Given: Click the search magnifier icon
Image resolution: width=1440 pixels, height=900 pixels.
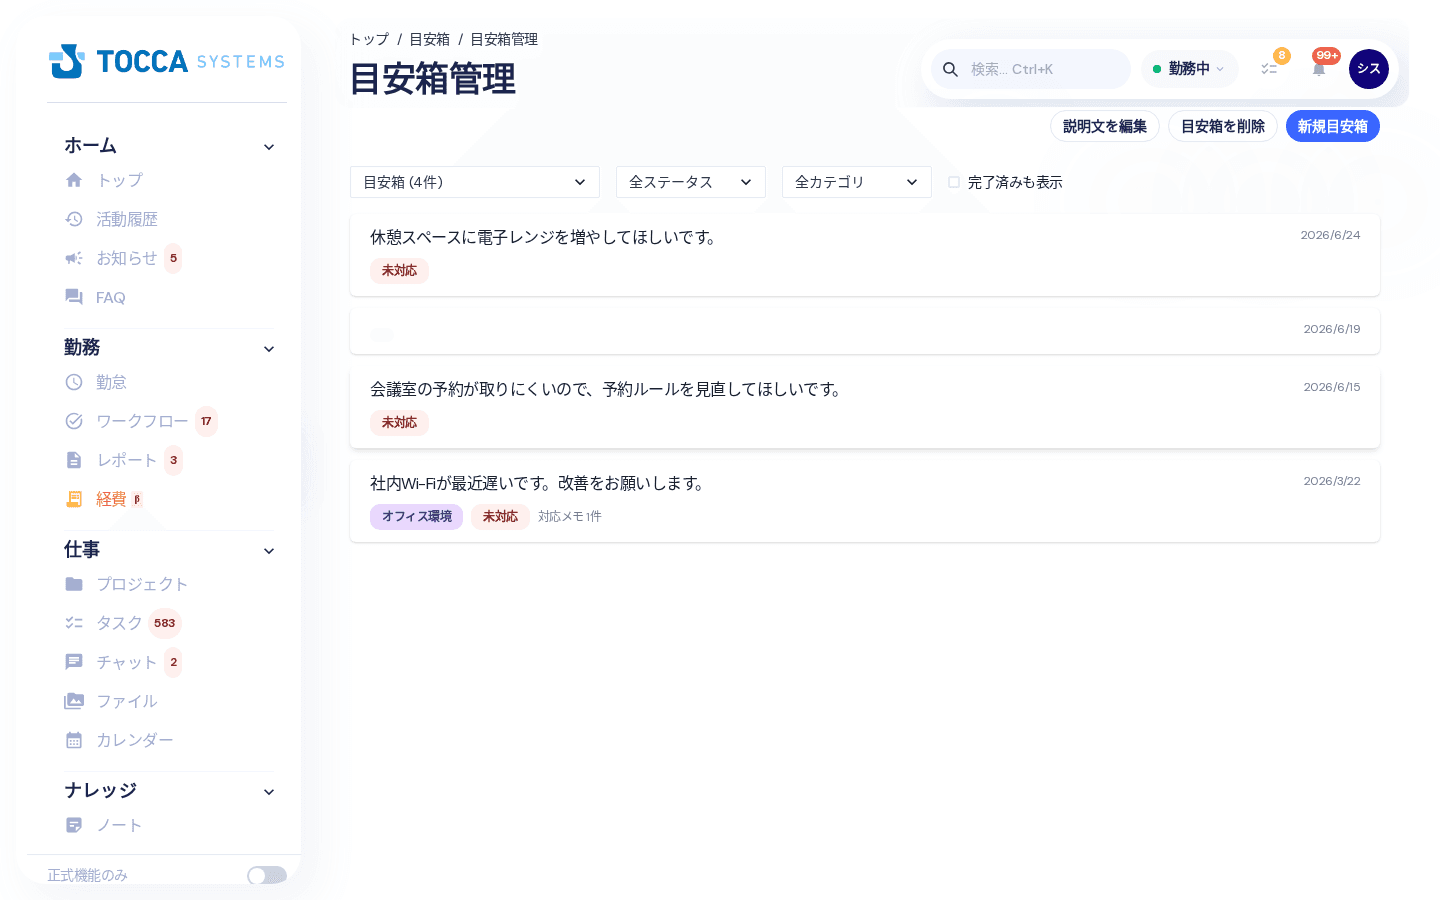Looking at the screenshot, I should pos(951,69).
